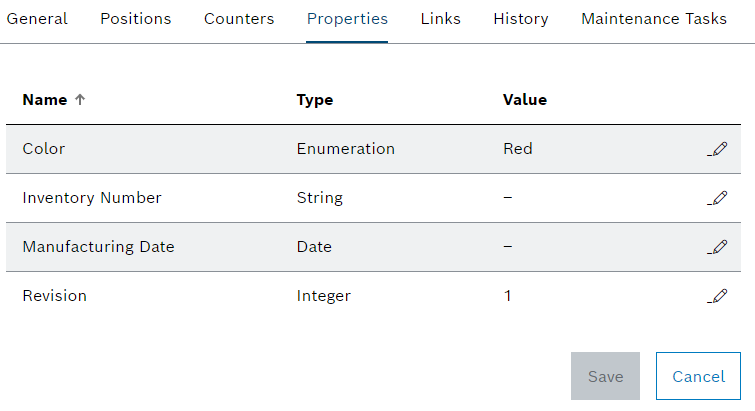Image resolution: width=755 pixels, height=411 pixels.
Task: View the History tab
Action: pyautogui.click(x=521, y=19)
